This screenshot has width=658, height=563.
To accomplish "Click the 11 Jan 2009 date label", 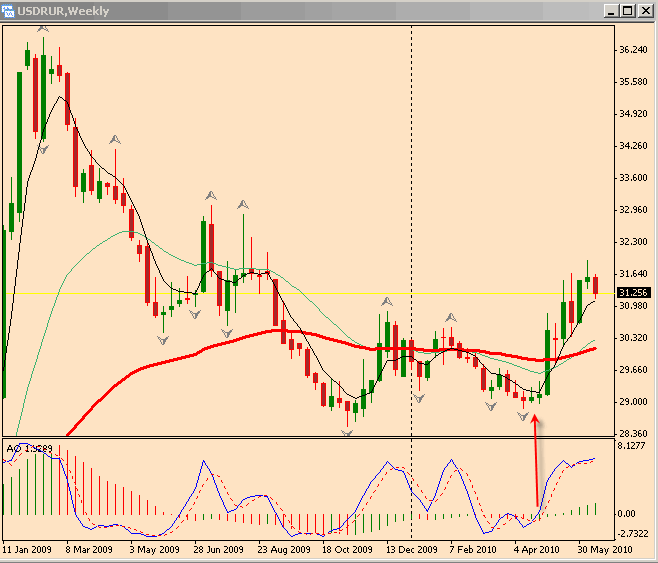I will (x=27, y=549).
